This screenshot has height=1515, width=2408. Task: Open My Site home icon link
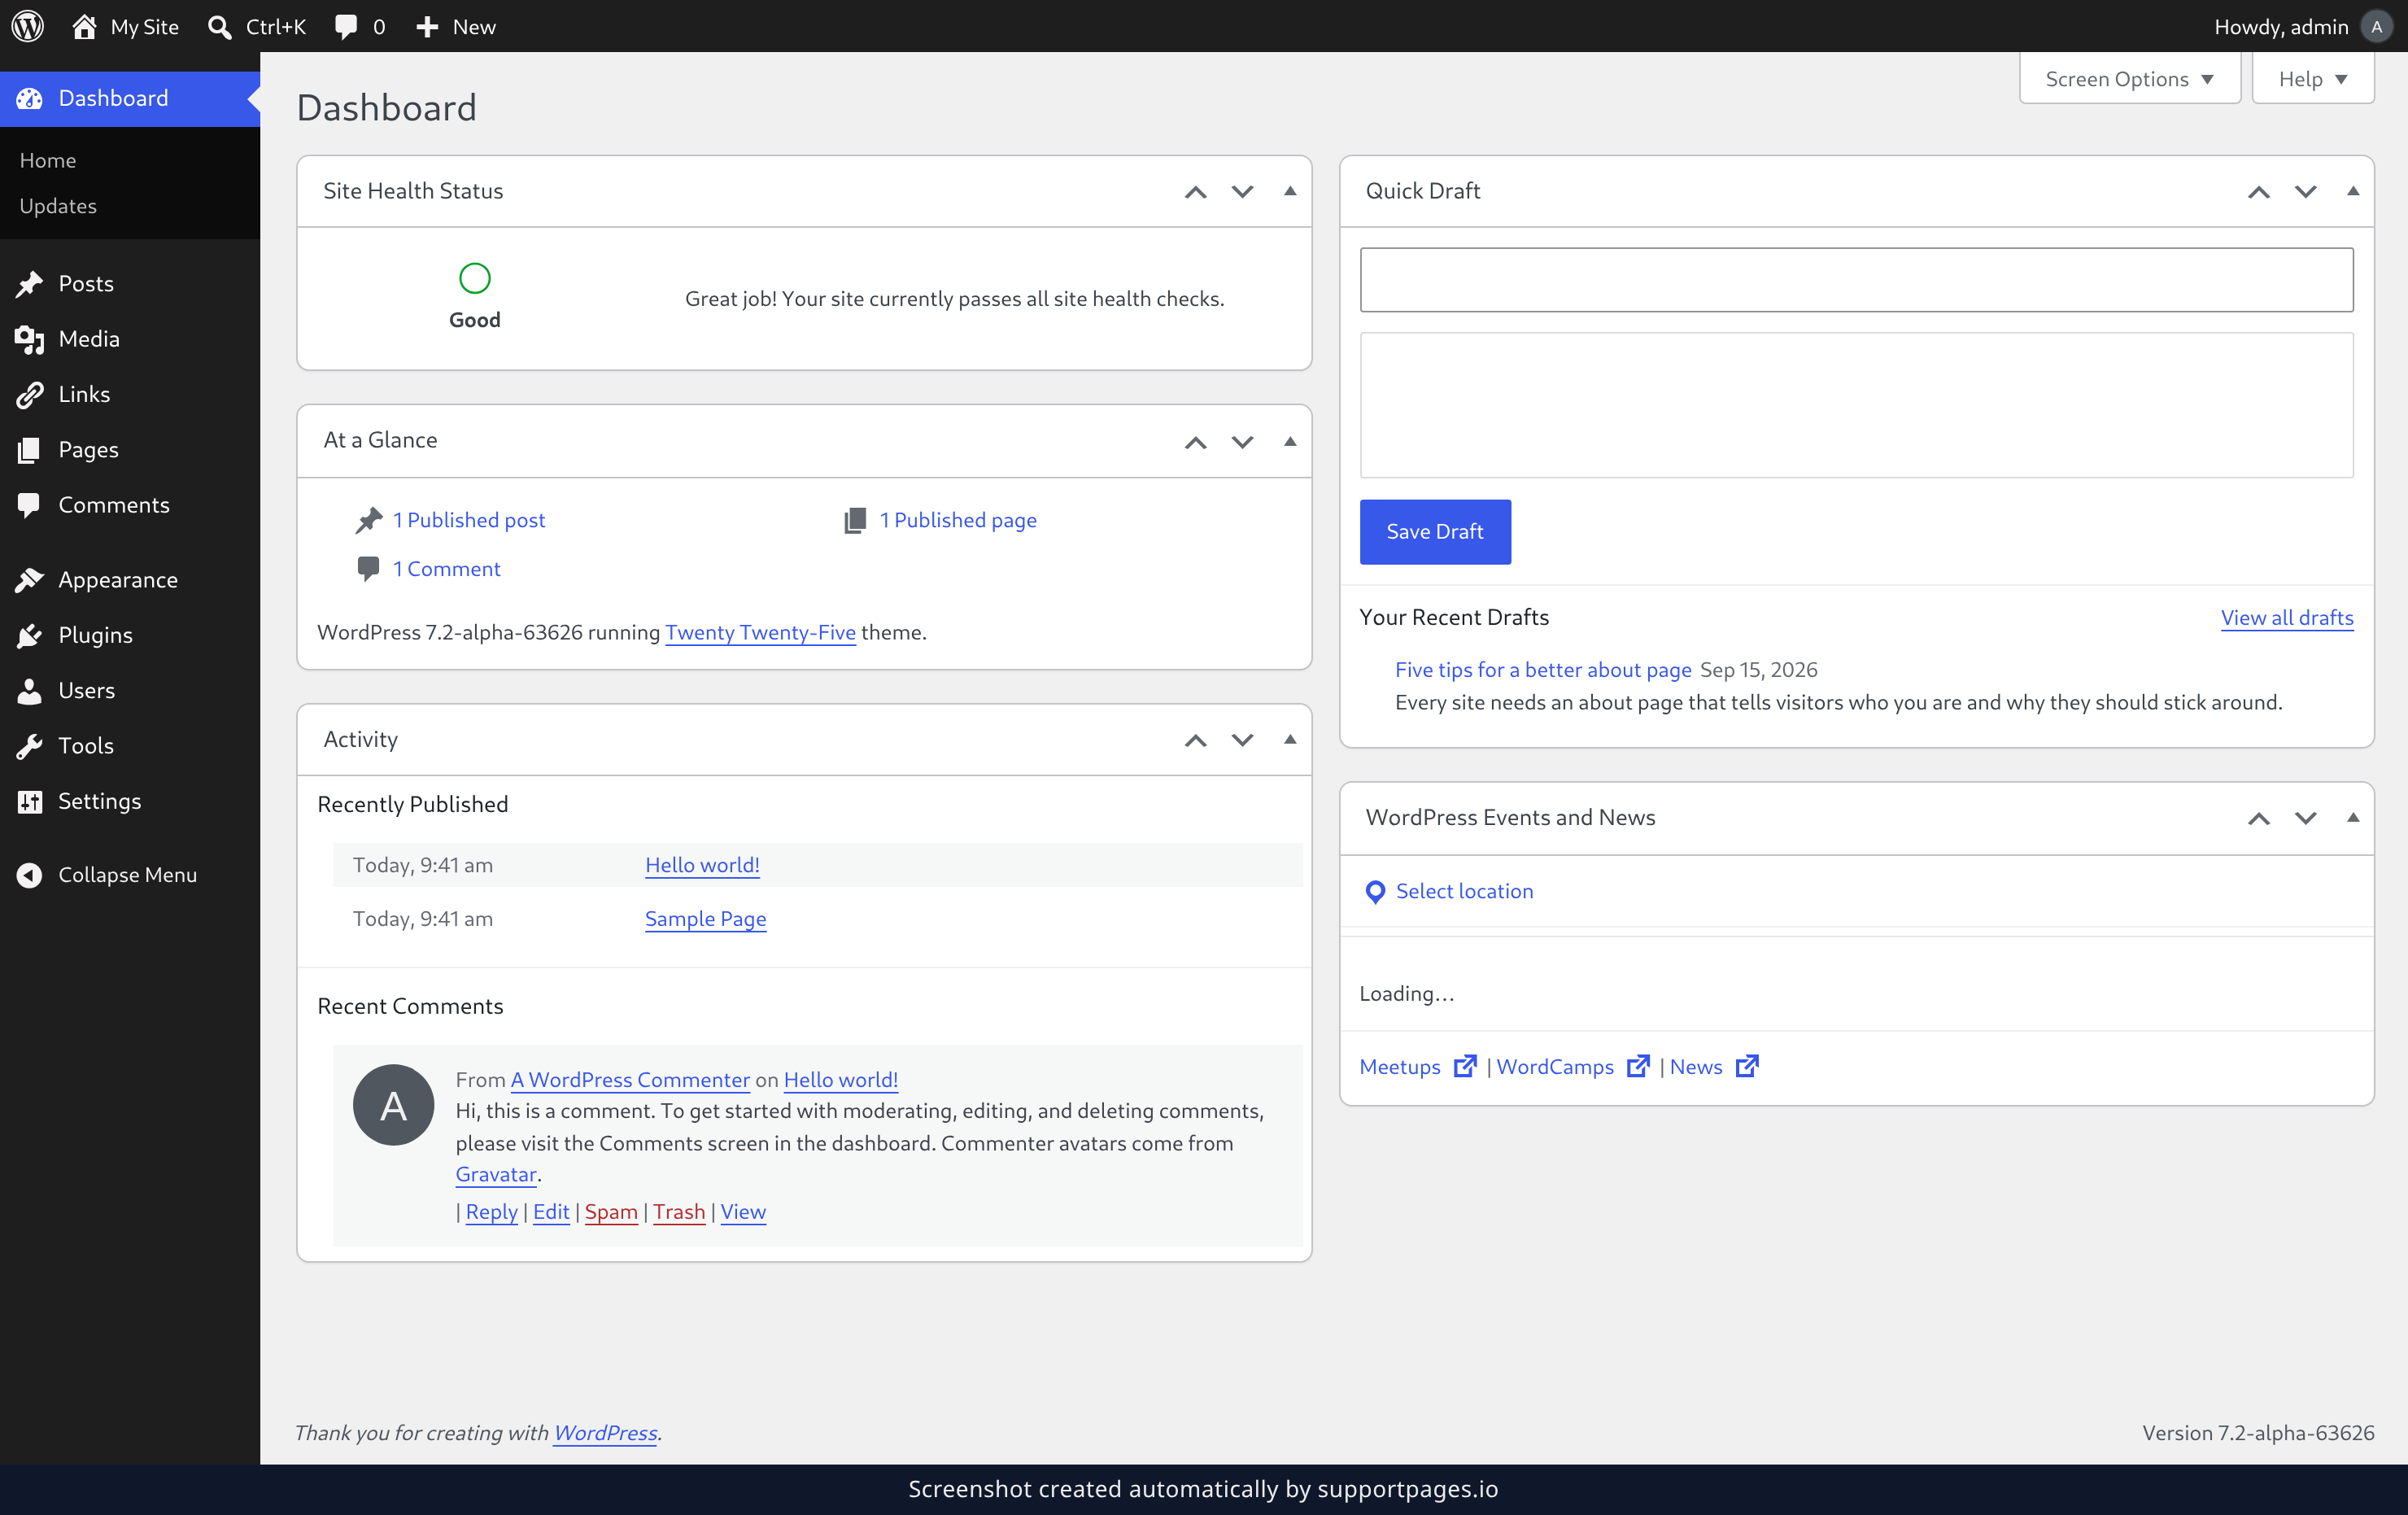coord(125,26)
